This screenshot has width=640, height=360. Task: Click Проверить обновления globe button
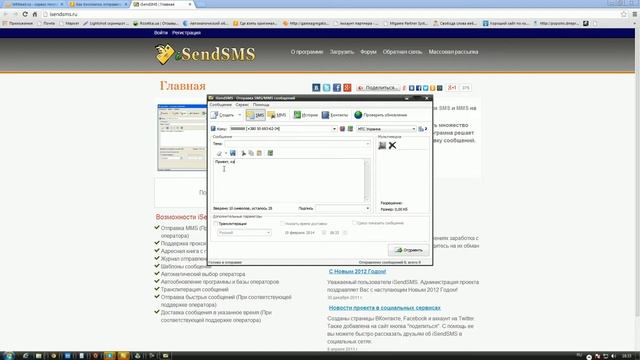point(380,115)
